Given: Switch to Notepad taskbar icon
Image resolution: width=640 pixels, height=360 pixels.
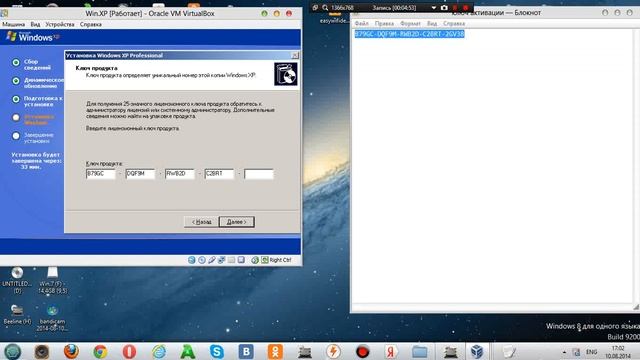Looking at the screenshot, I should (509, 351).
